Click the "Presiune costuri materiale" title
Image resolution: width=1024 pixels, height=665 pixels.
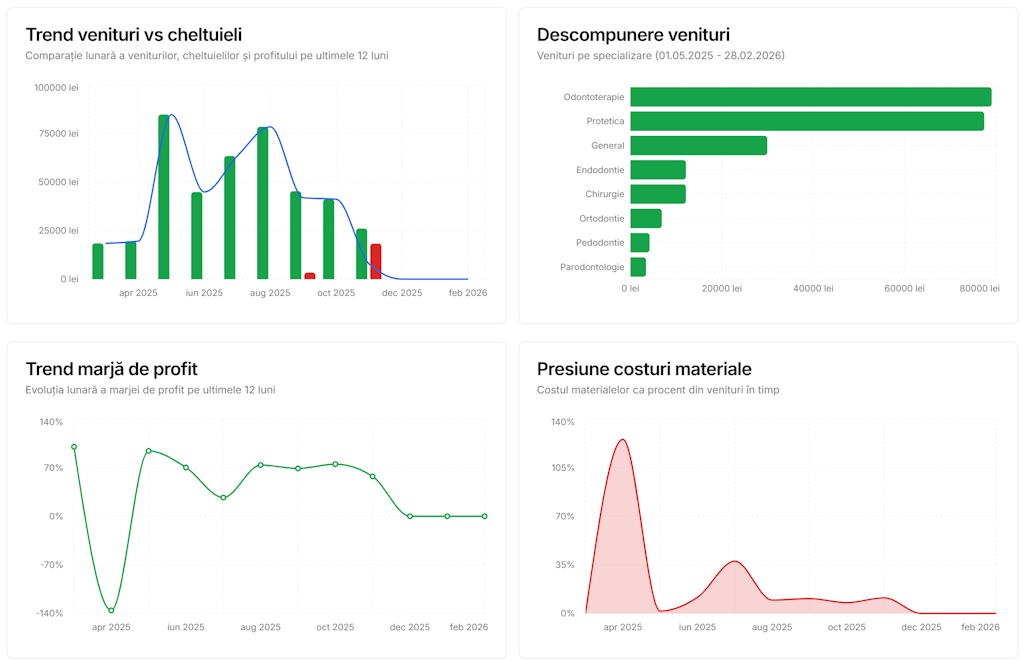644,369
